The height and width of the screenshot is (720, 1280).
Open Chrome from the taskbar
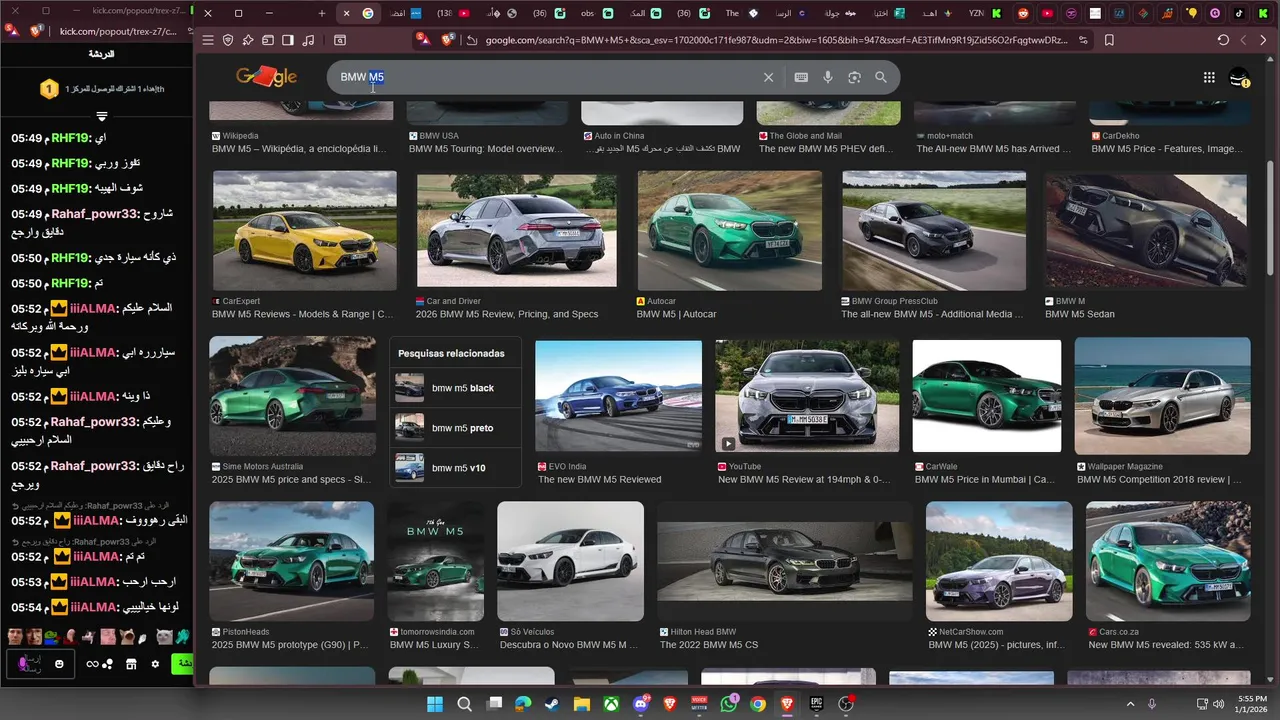(x=758, y=704)
